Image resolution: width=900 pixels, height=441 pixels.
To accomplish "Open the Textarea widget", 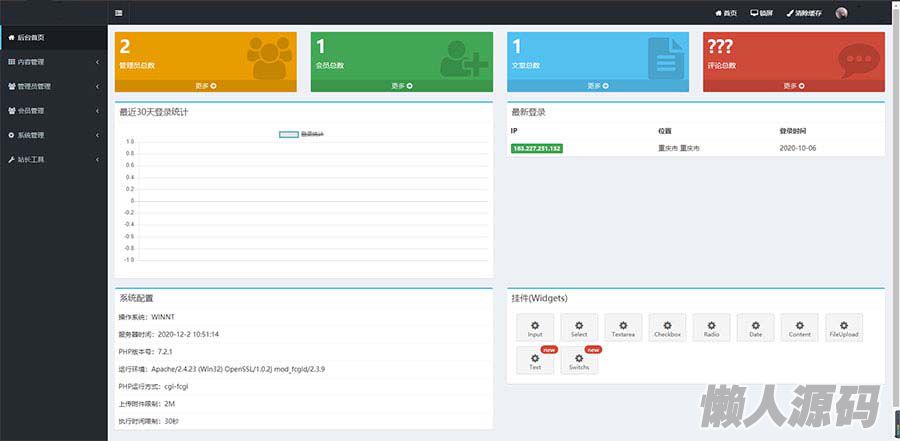I will [623, 328].
